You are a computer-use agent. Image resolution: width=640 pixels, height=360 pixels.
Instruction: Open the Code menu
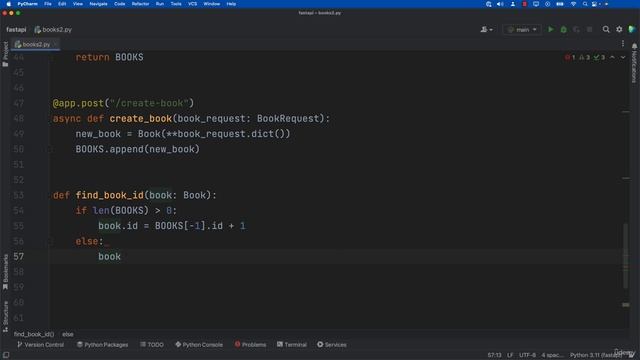click(x=120, y=4)
